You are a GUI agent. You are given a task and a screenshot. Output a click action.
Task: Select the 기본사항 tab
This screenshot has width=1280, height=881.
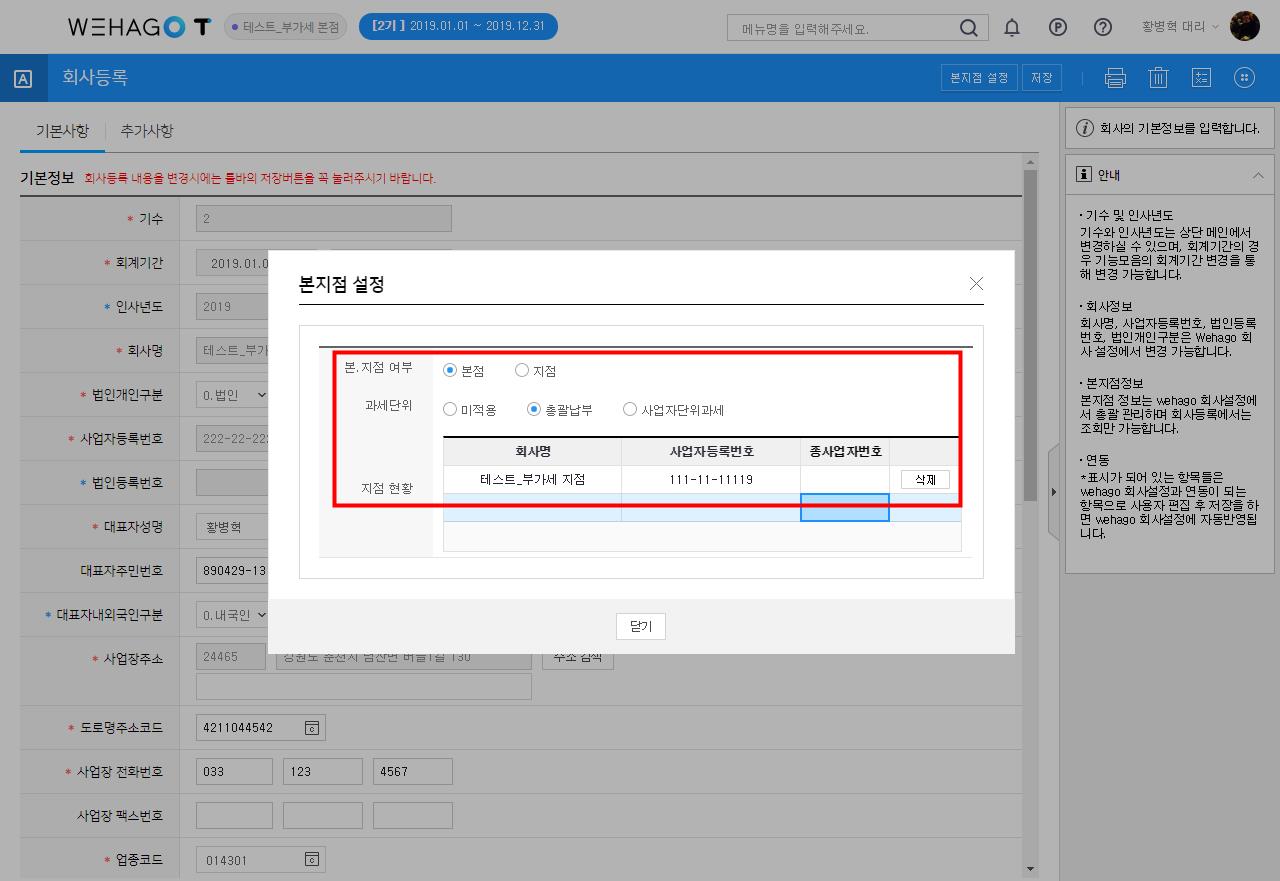(62, 131)
